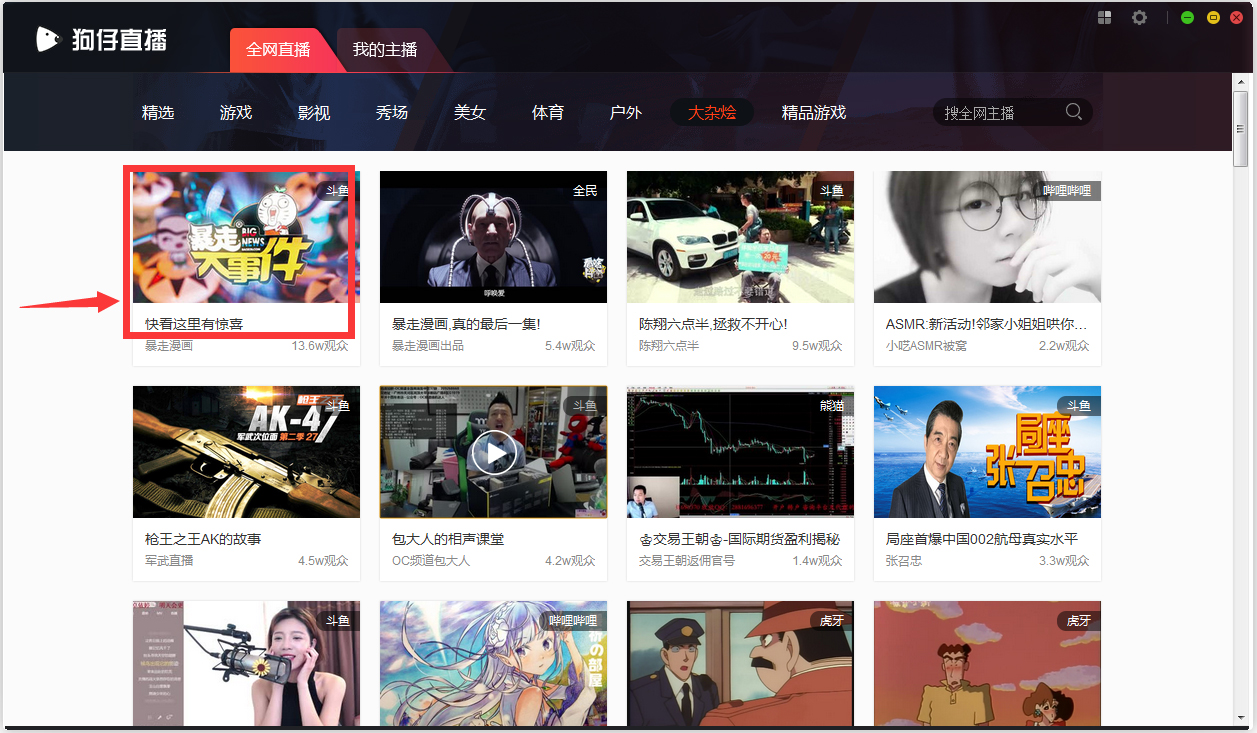Click the 狗仔直播 logo icon

tap(49, 38)
